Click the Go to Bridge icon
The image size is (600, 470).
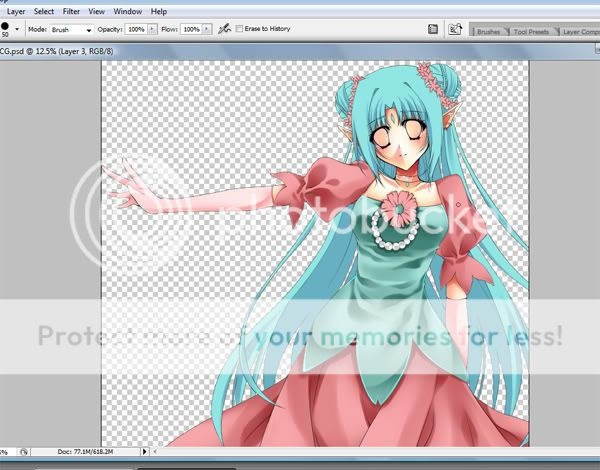(x=455, y=29)
